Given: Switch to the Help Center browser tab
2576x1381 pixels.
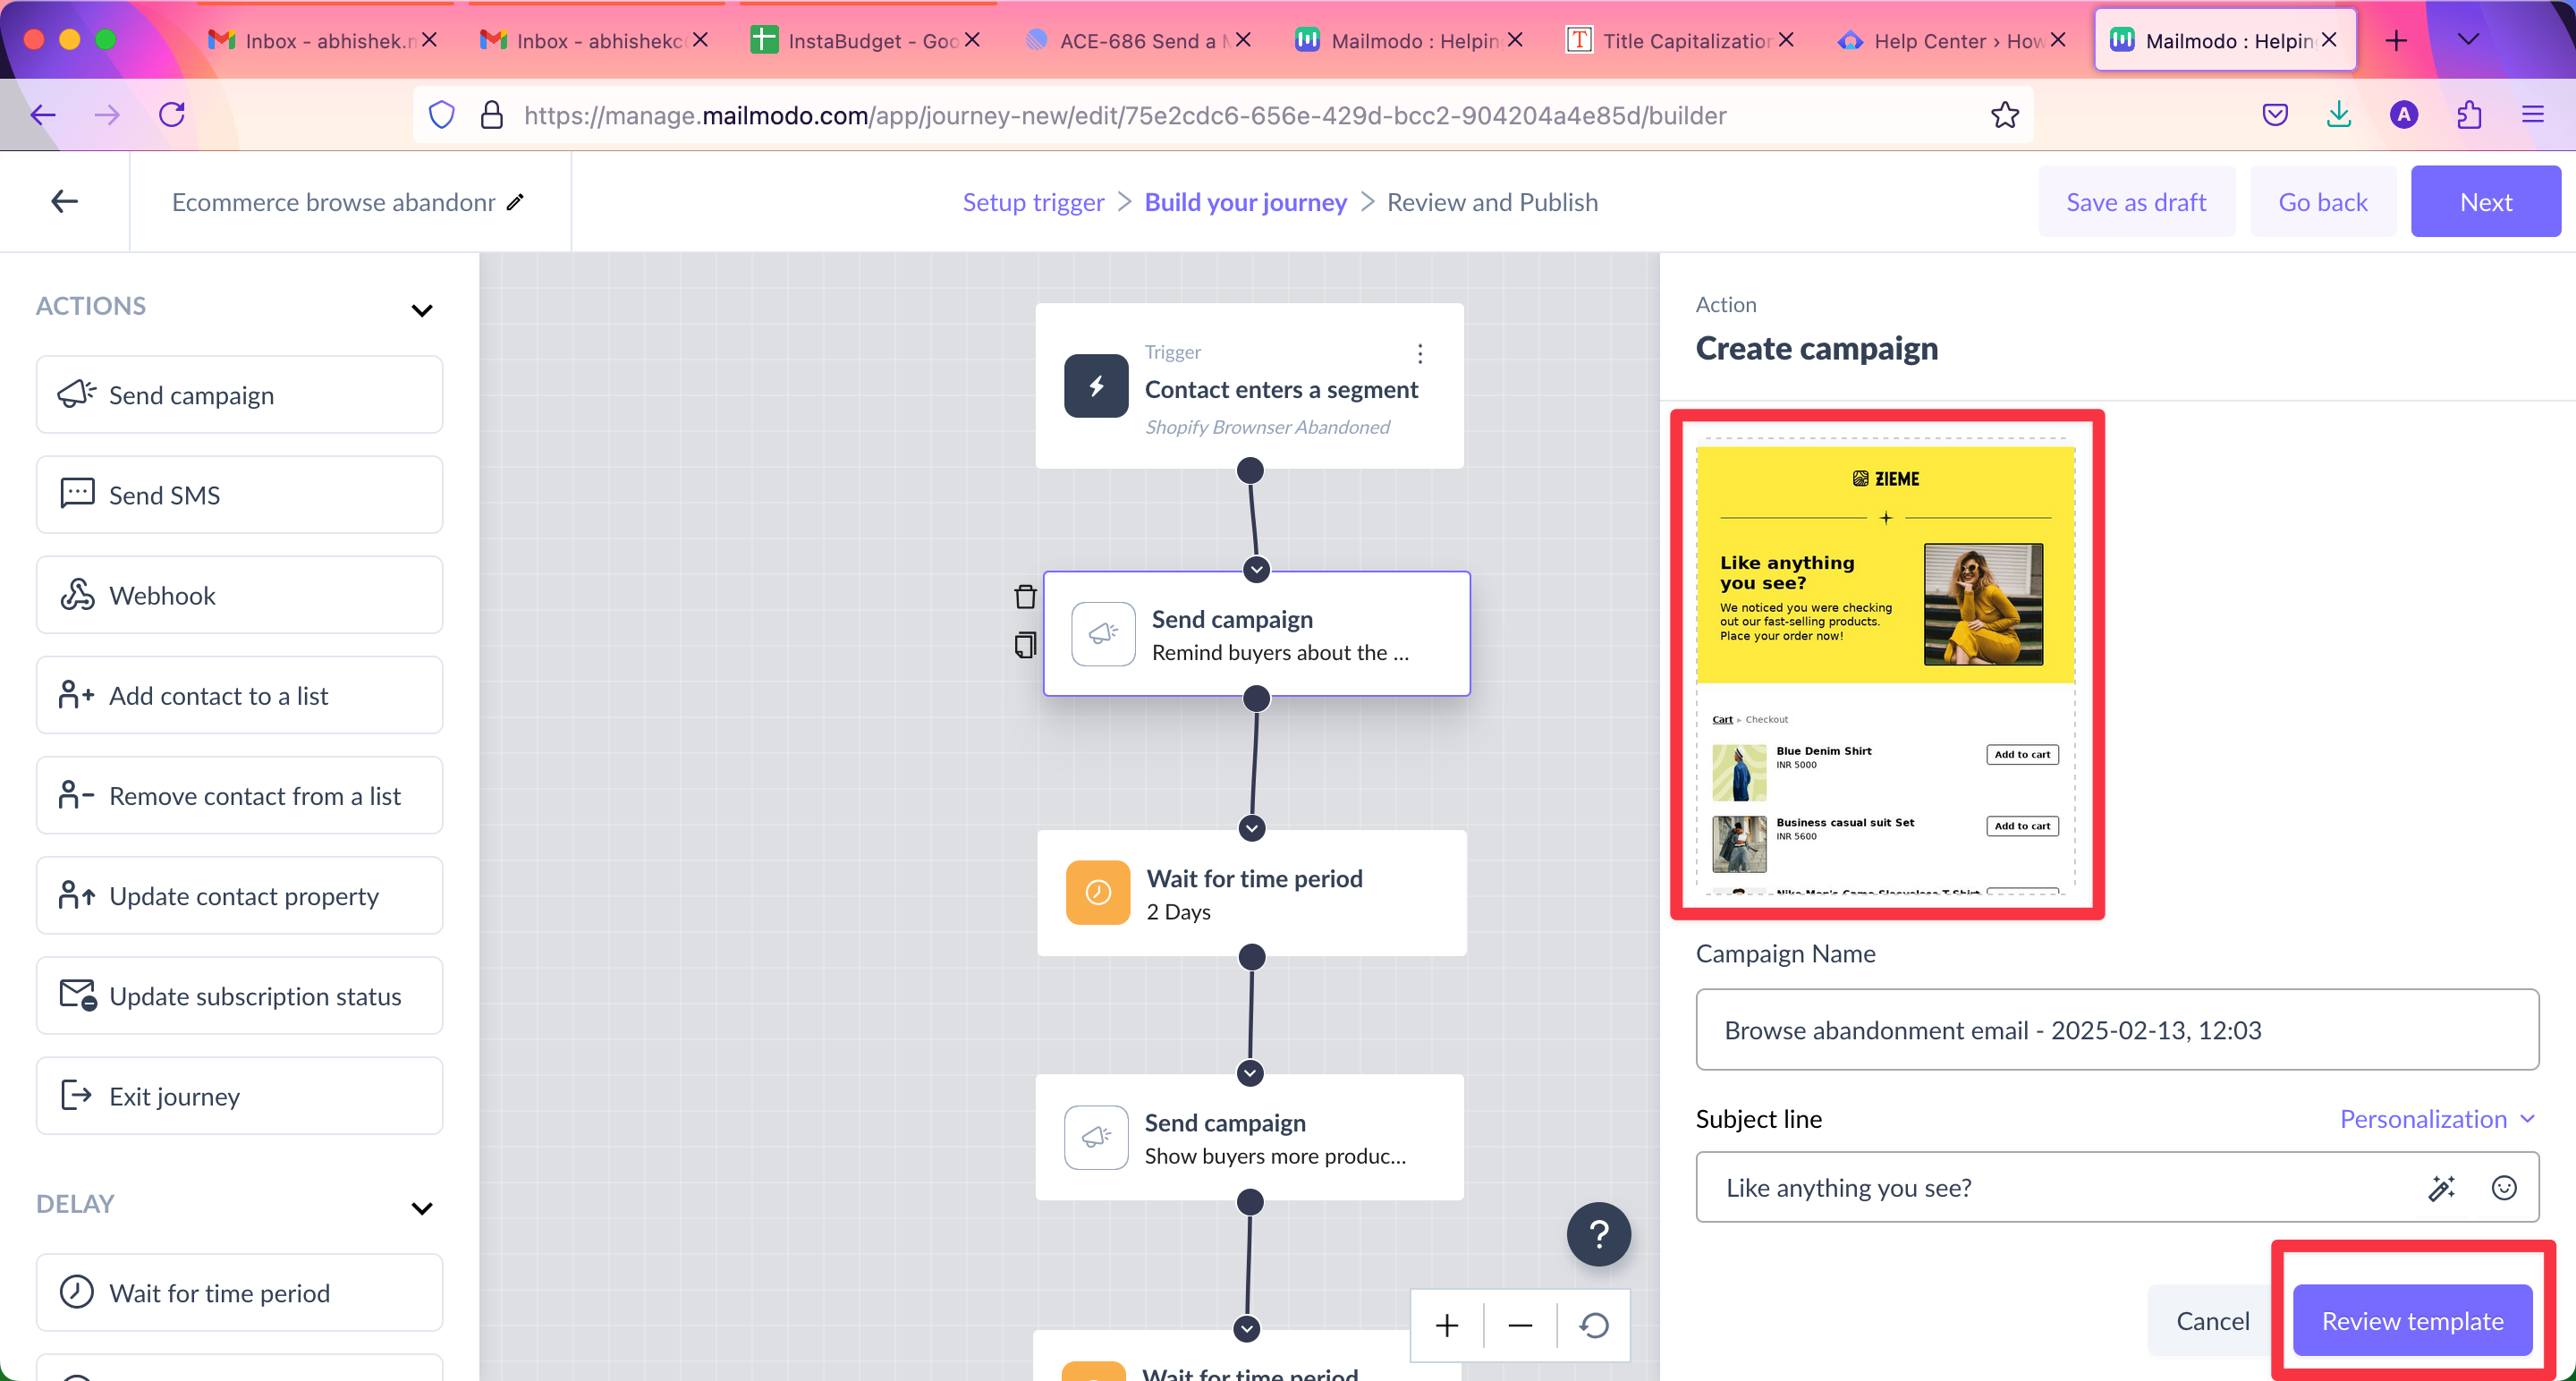Looking at the screenshot, I should (1951, 40).
